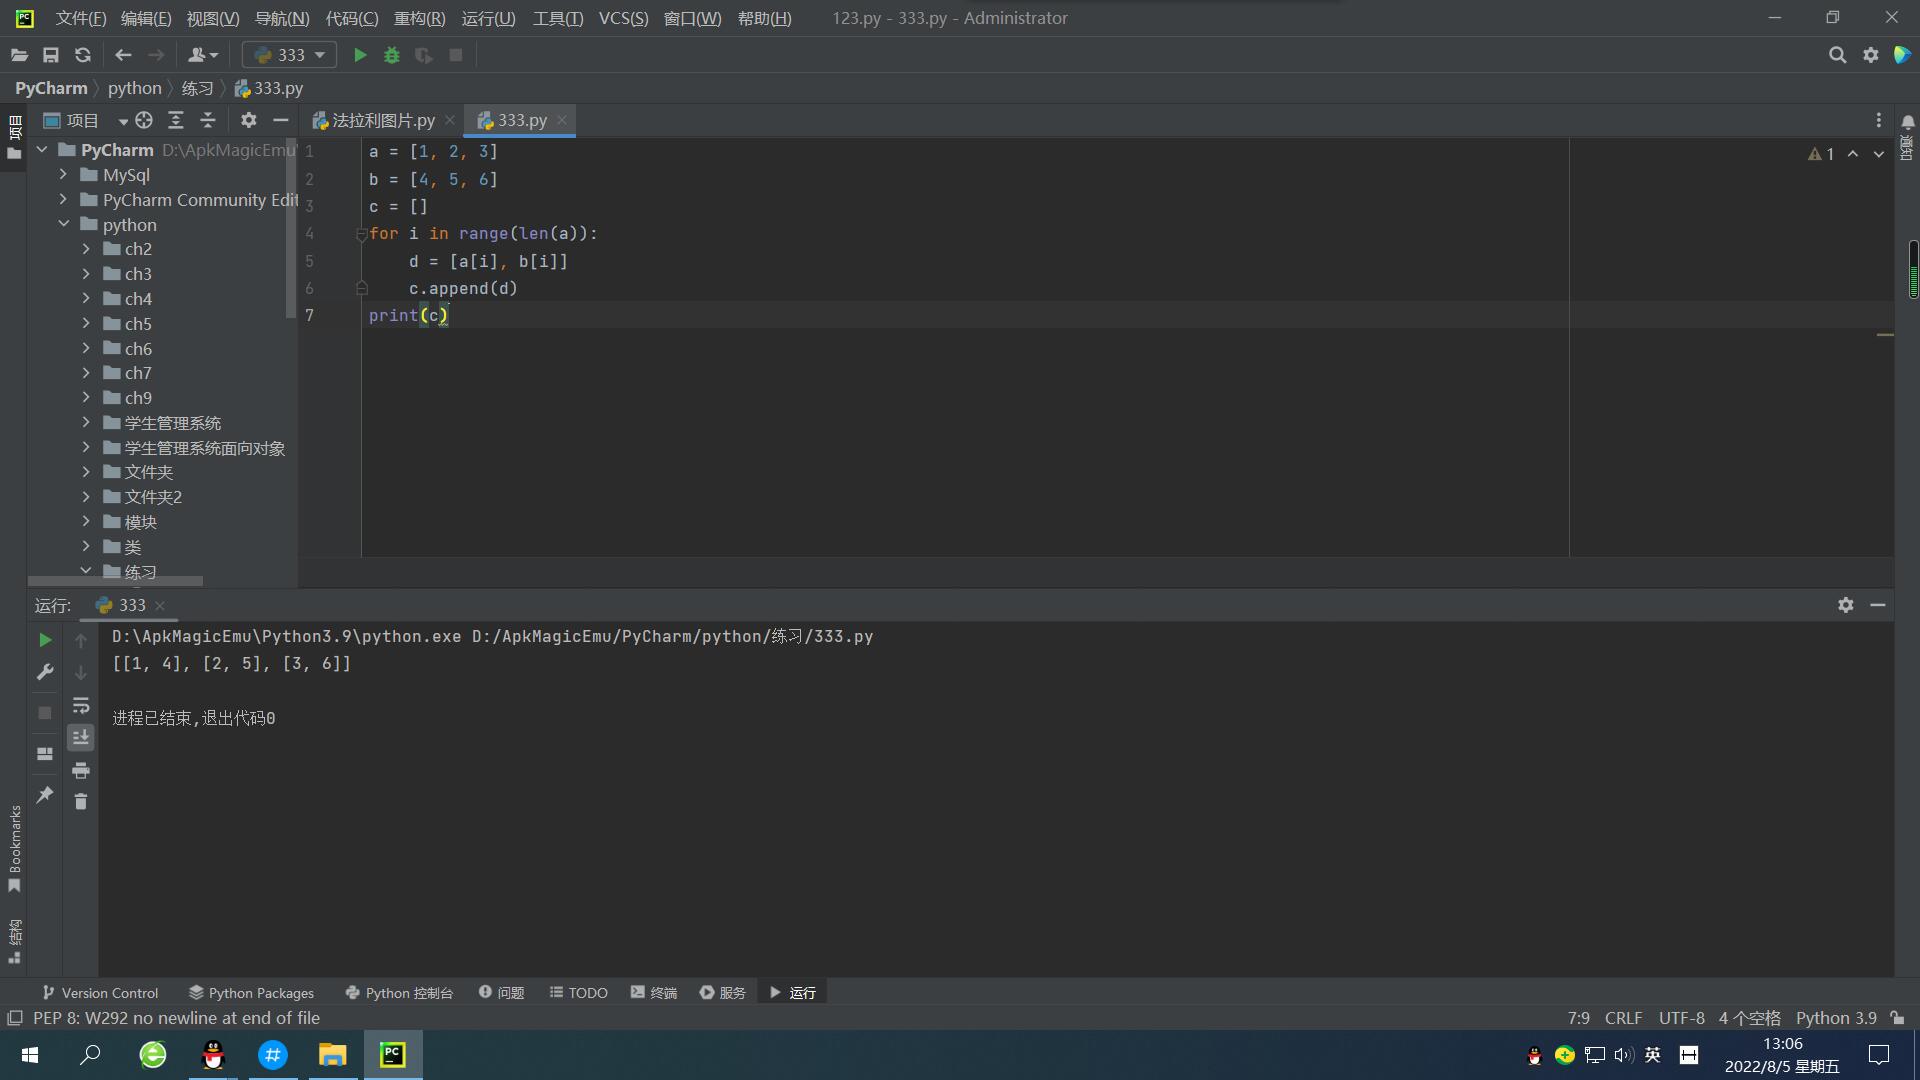Image resolution: width=1920 pixels, height=1080 pixels.
Task: Toggle scroll to end in console
Action: (81, 738)
